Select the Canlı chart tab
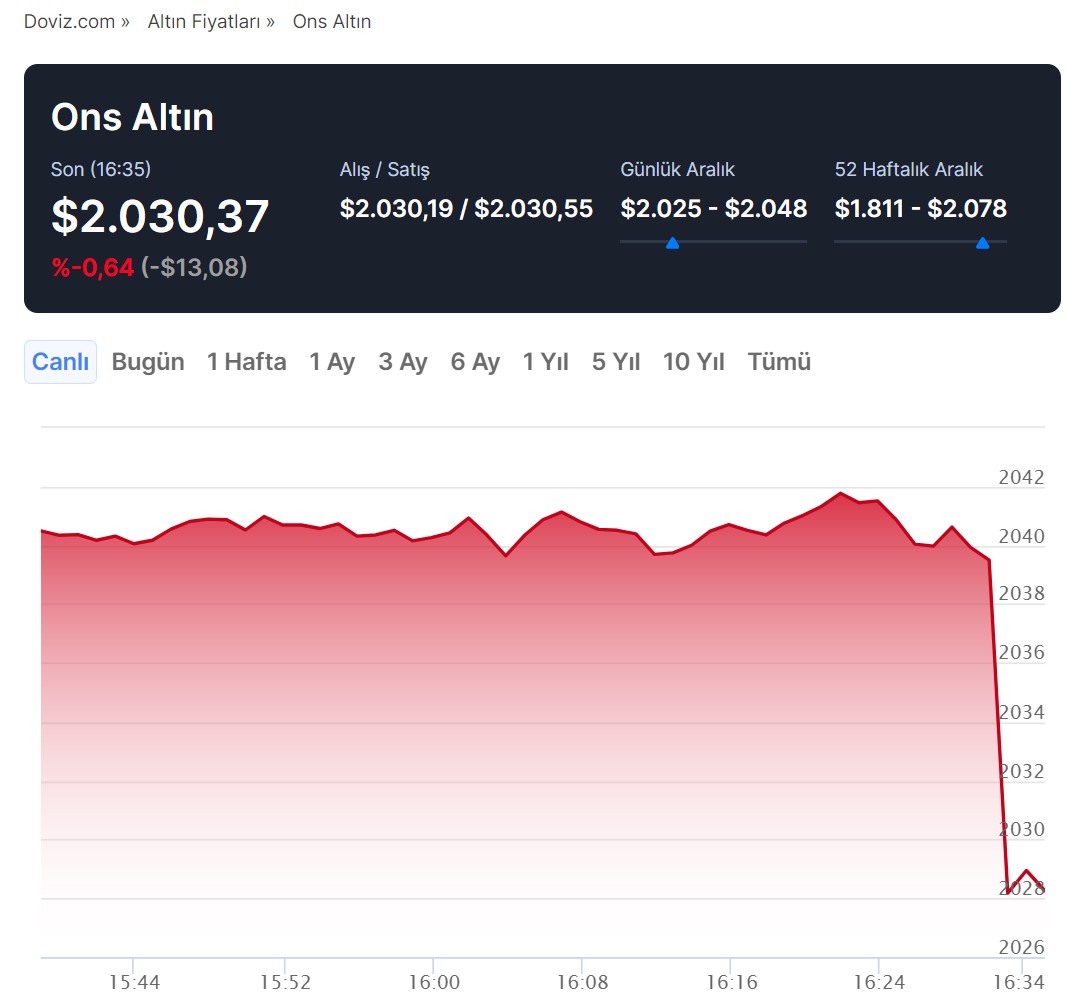Screen dimensions: 1071x1005 [x=60, y=362]
